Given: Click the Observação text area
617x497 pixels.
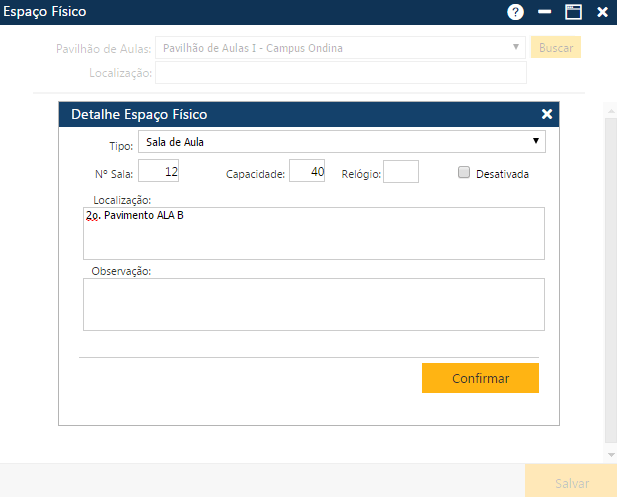Looking at the screenshot, I should (314, 305).
